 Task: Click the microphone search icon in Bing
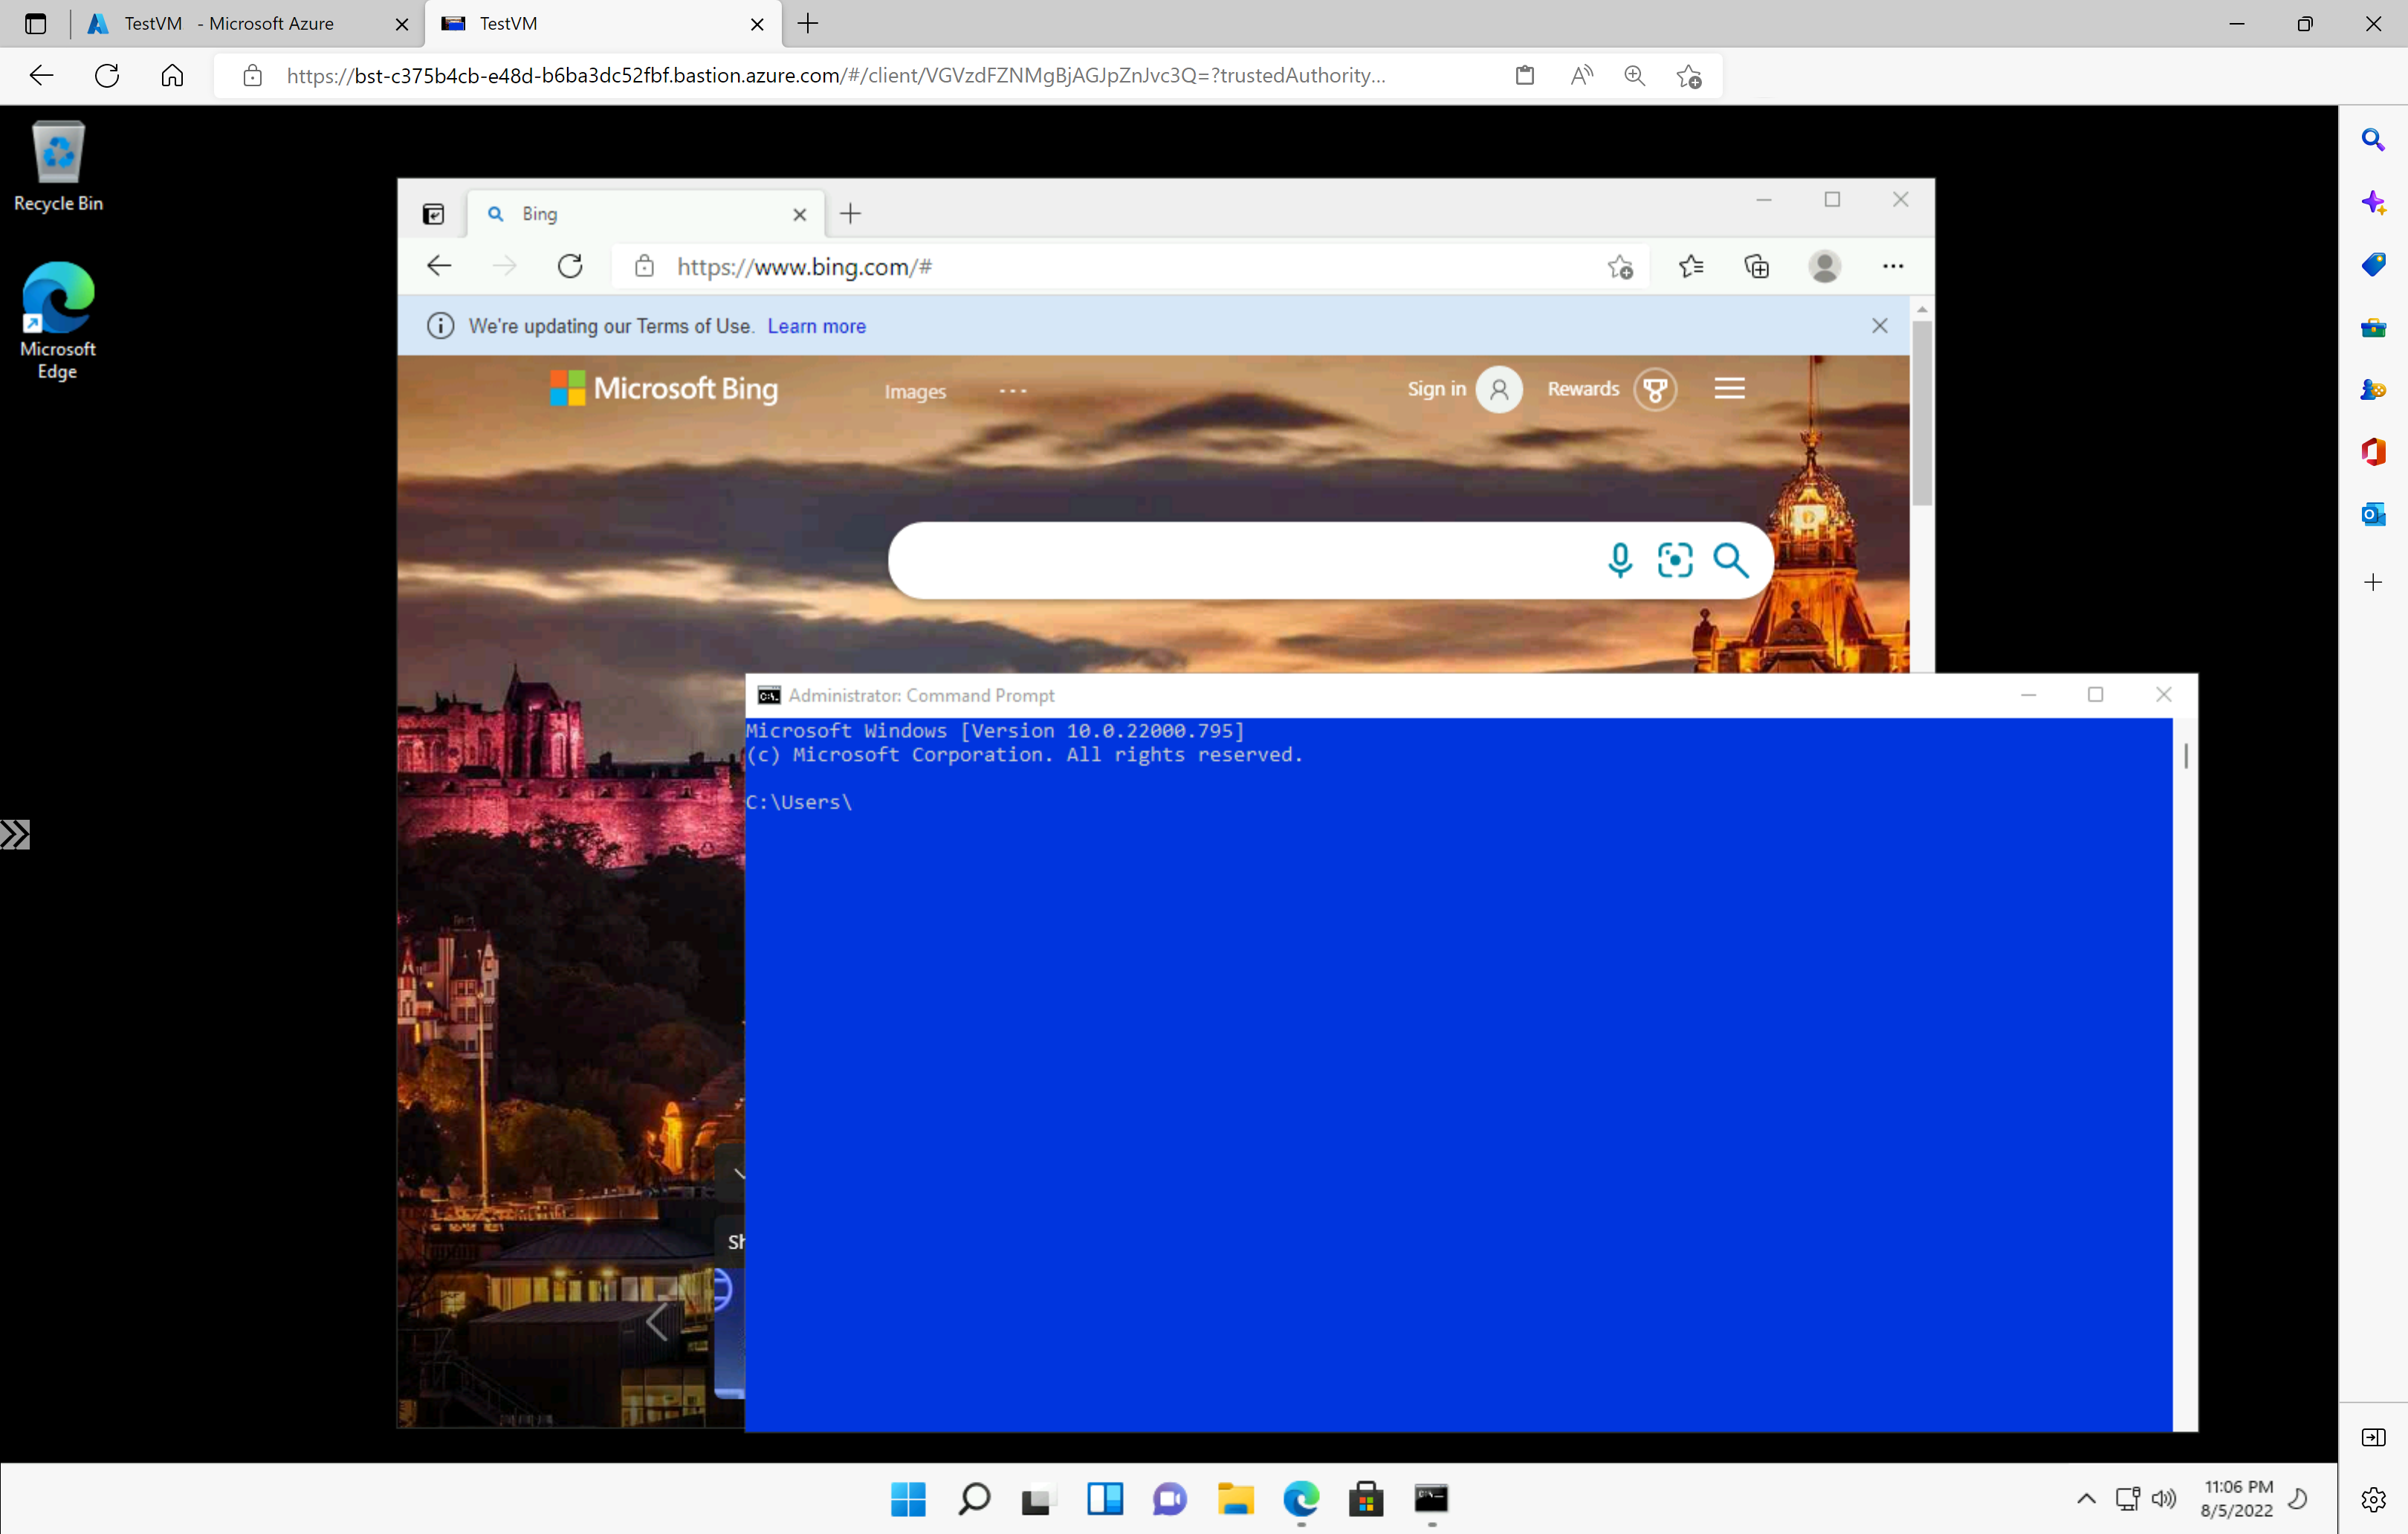pyautogui.click(x=1618, y=558)
